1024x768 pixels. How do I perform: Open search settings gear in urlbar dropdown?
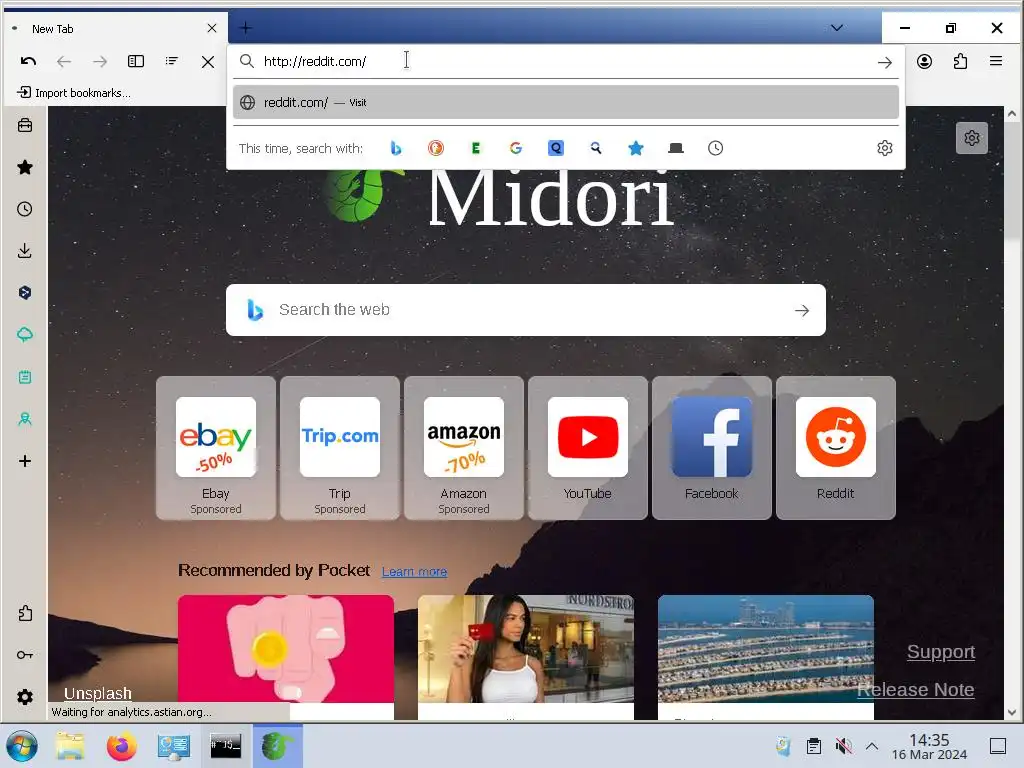[885, 148]
